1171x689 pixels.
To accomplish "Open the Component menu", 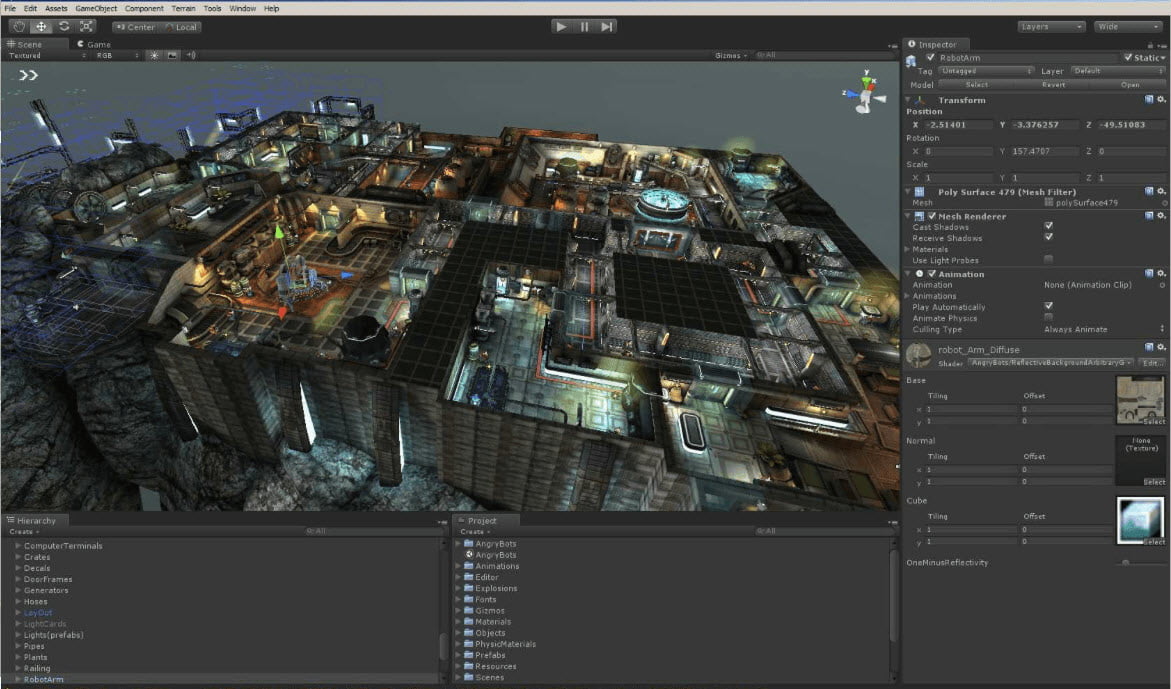I will click(144, 8).
